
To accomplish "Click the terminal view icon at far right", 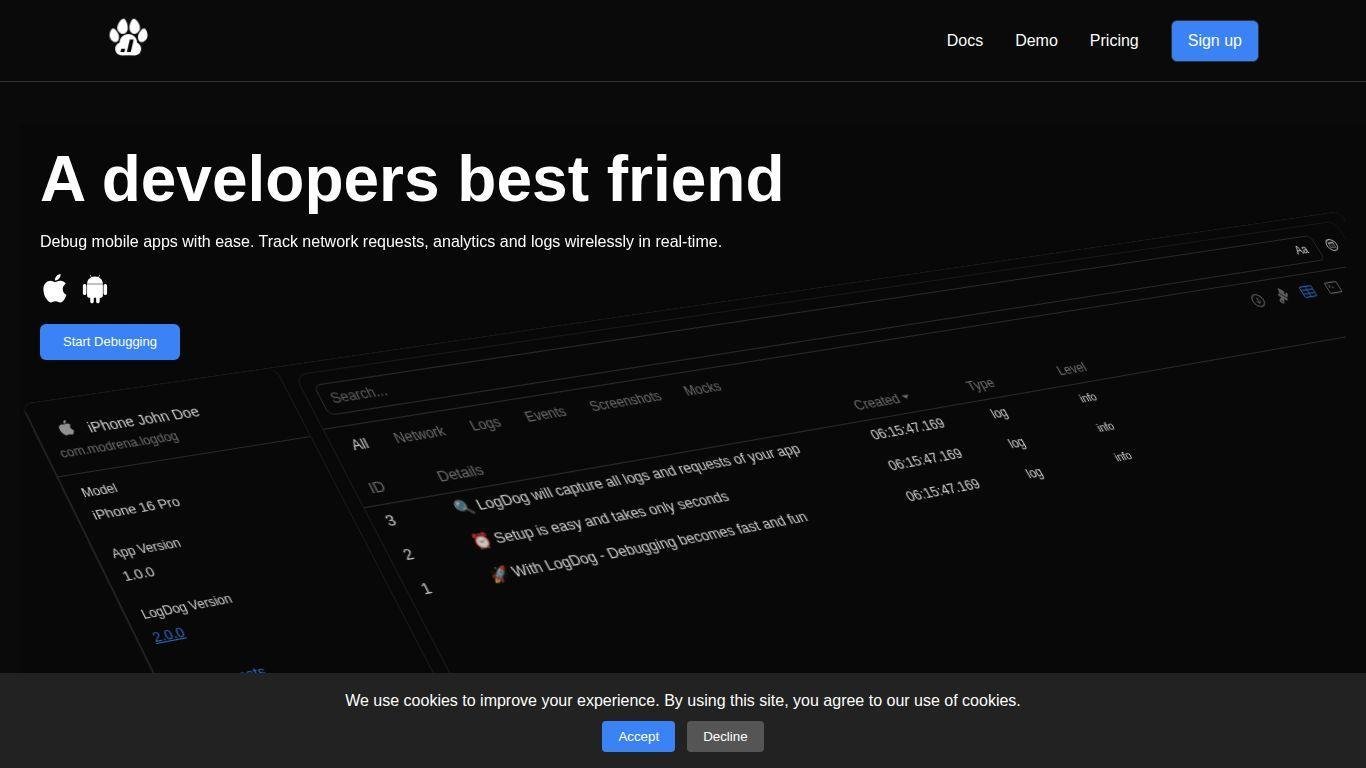I will (x=1333, y=288).
